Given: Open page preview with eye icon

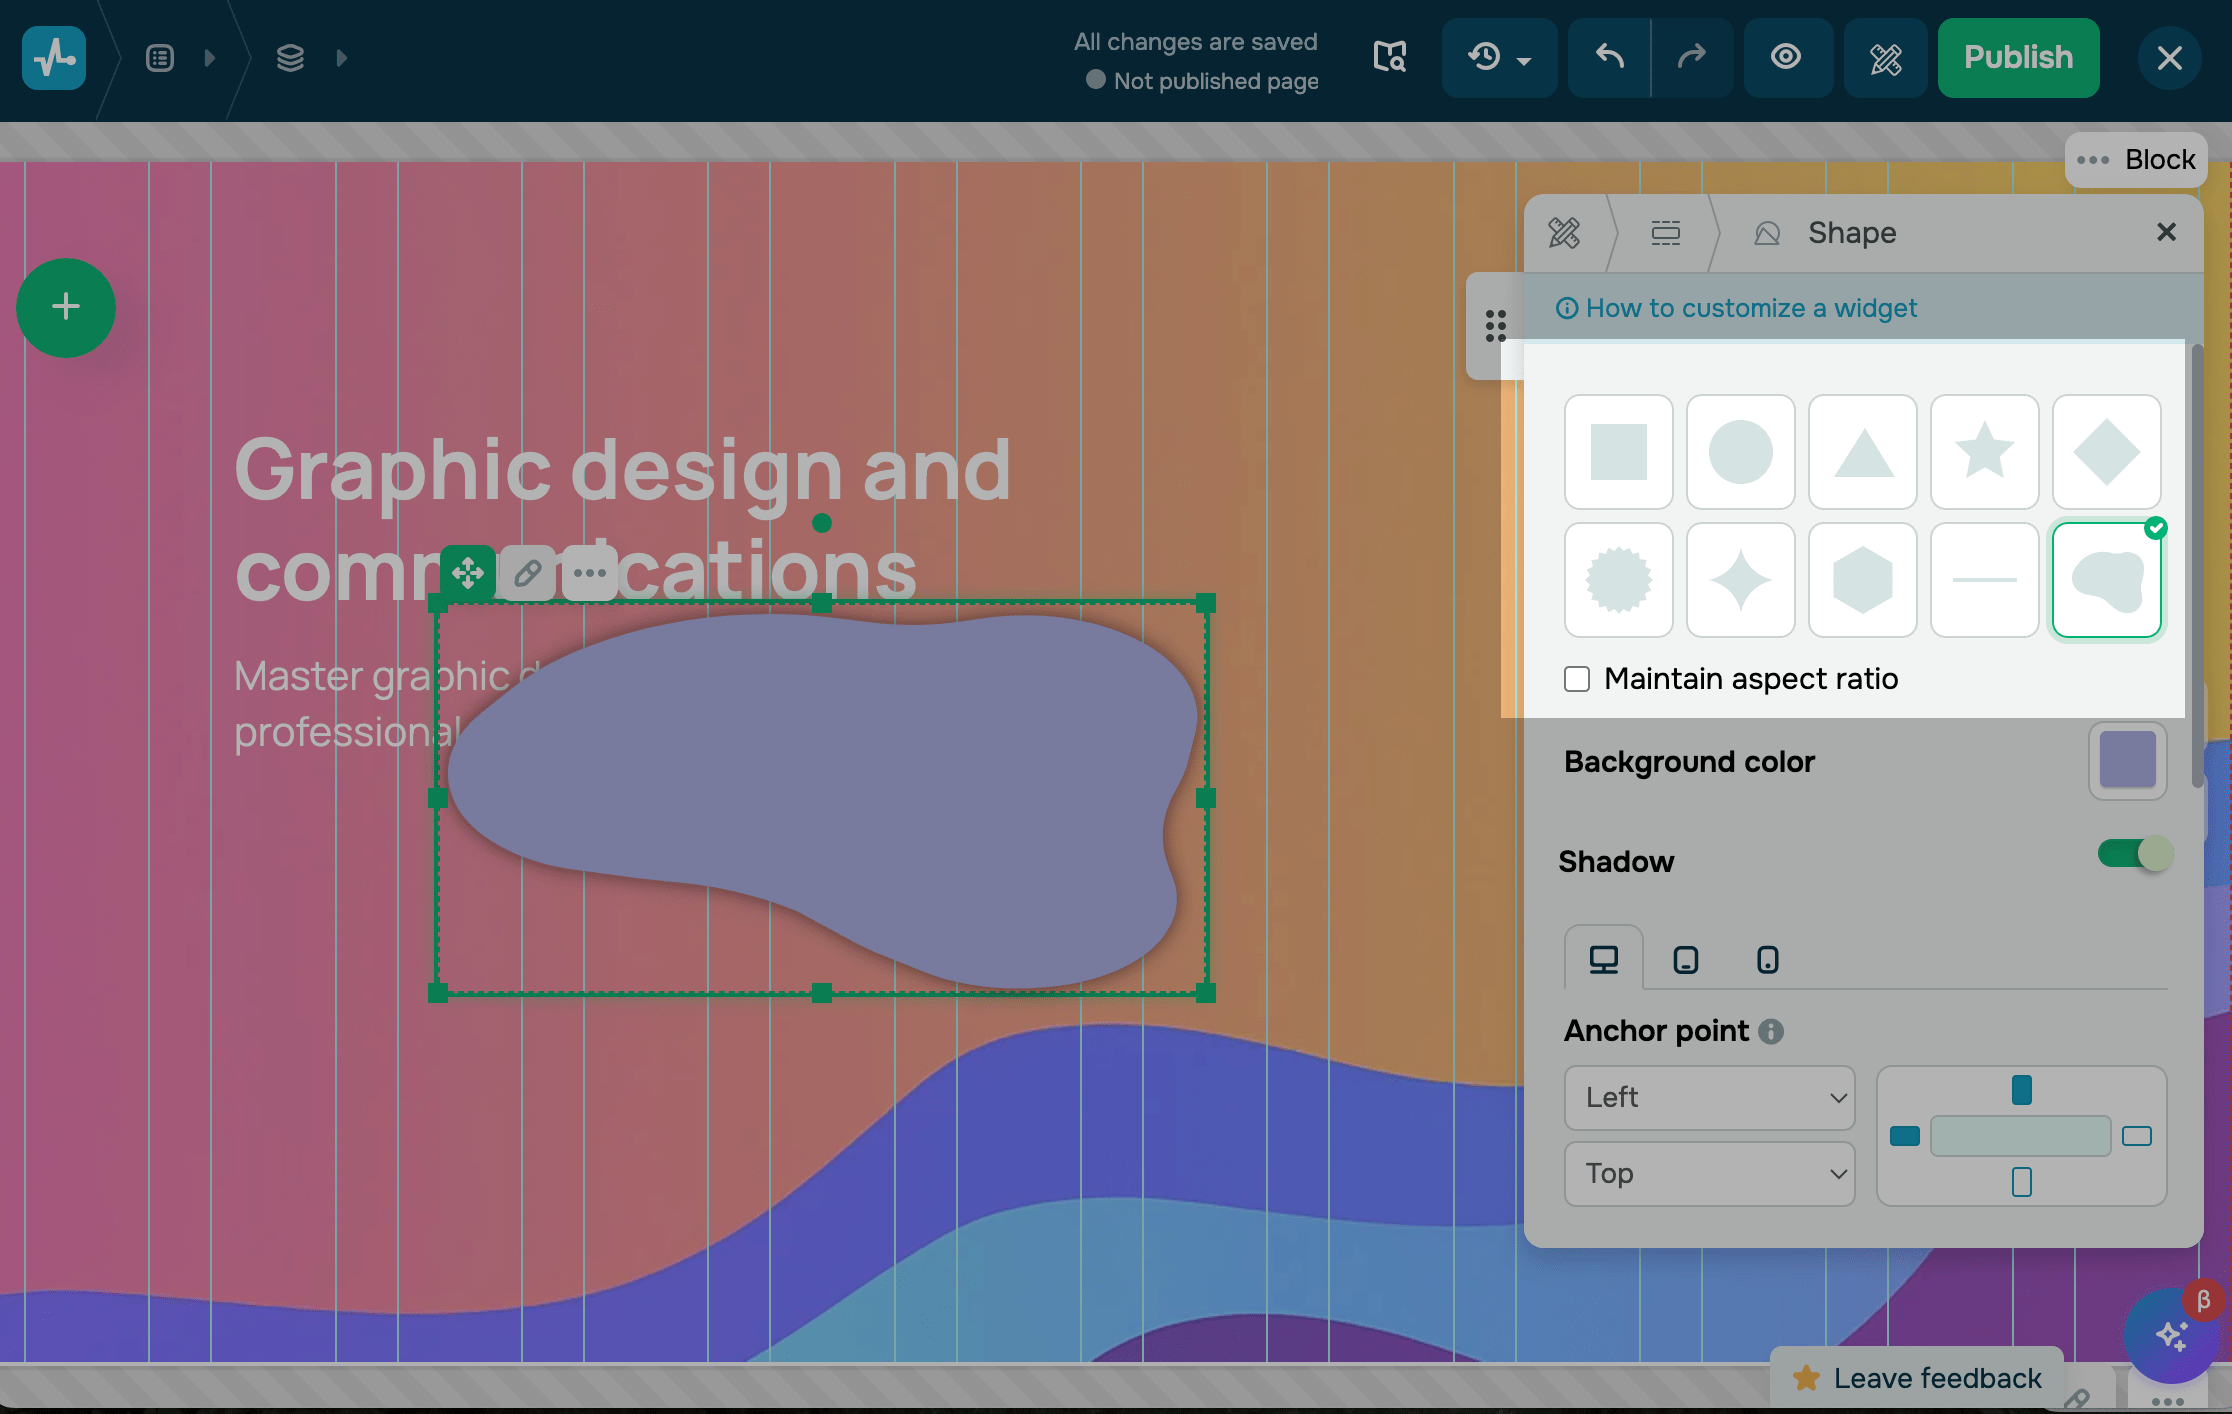Looking at the screenshot, I should pos(1786,57).
